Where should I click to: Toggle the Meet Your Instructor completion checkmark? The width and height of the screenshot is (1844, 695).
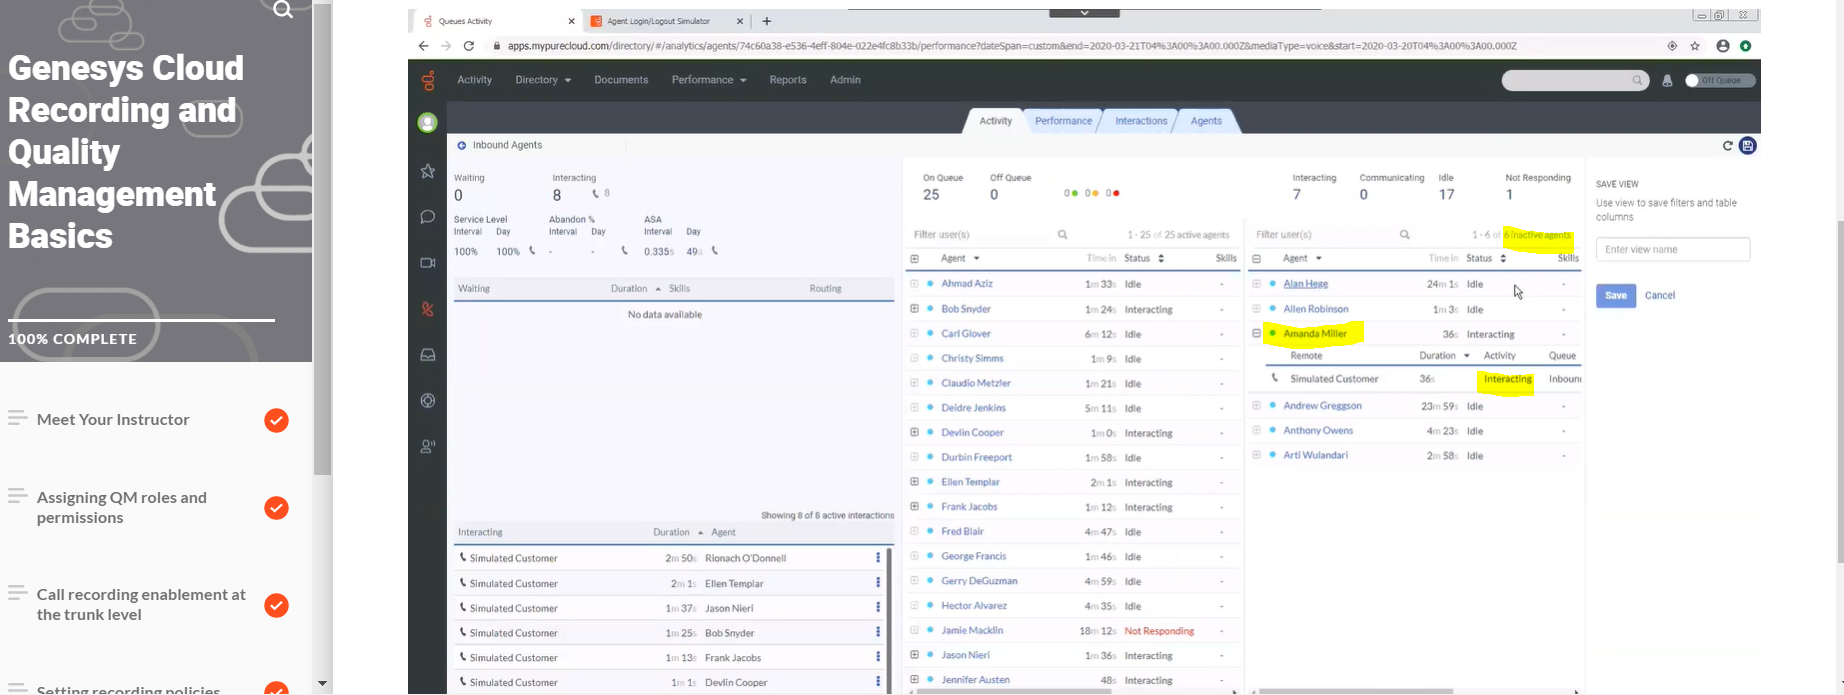coord(277,421)
